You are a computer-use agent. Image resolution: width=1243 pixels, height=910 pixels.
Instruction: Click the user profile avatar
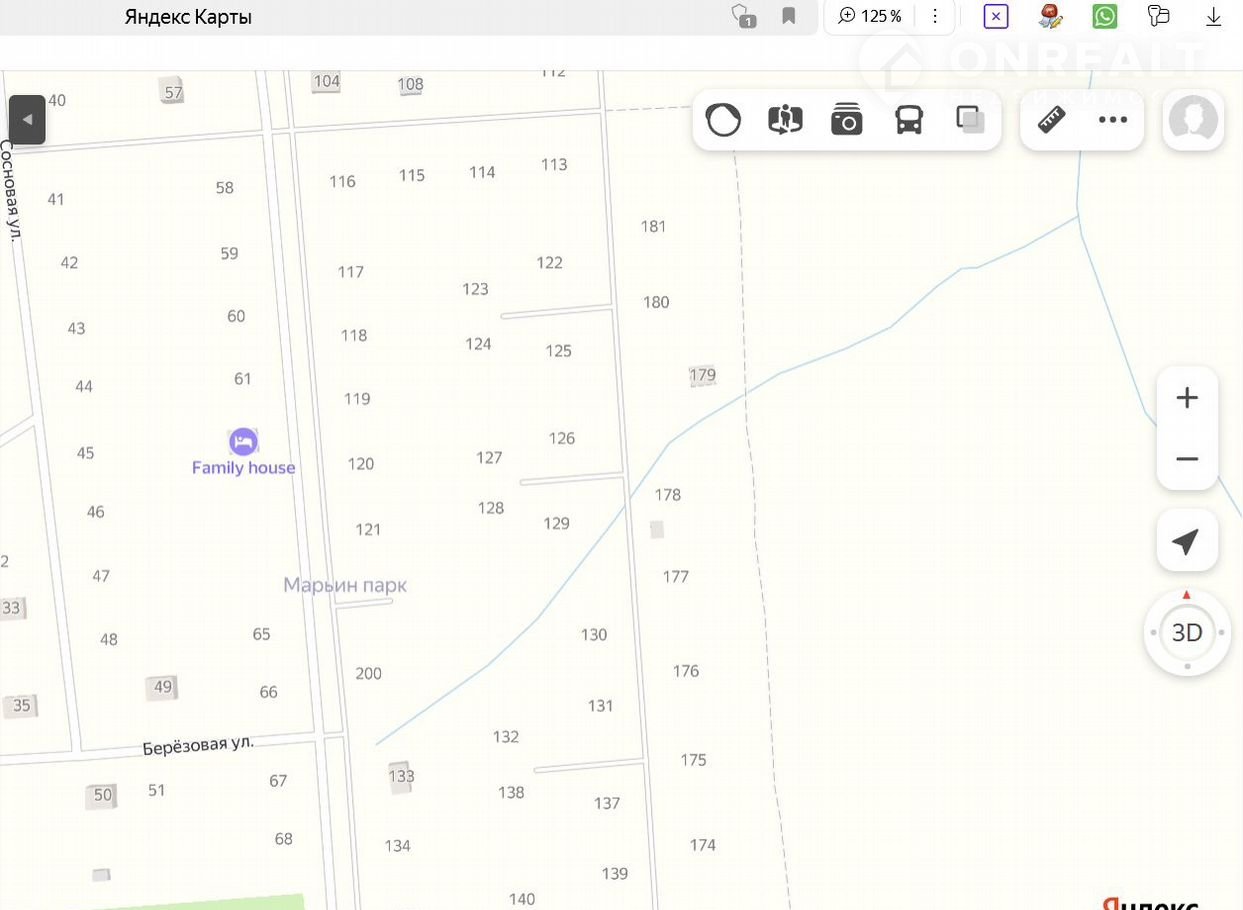point(1193,120)
